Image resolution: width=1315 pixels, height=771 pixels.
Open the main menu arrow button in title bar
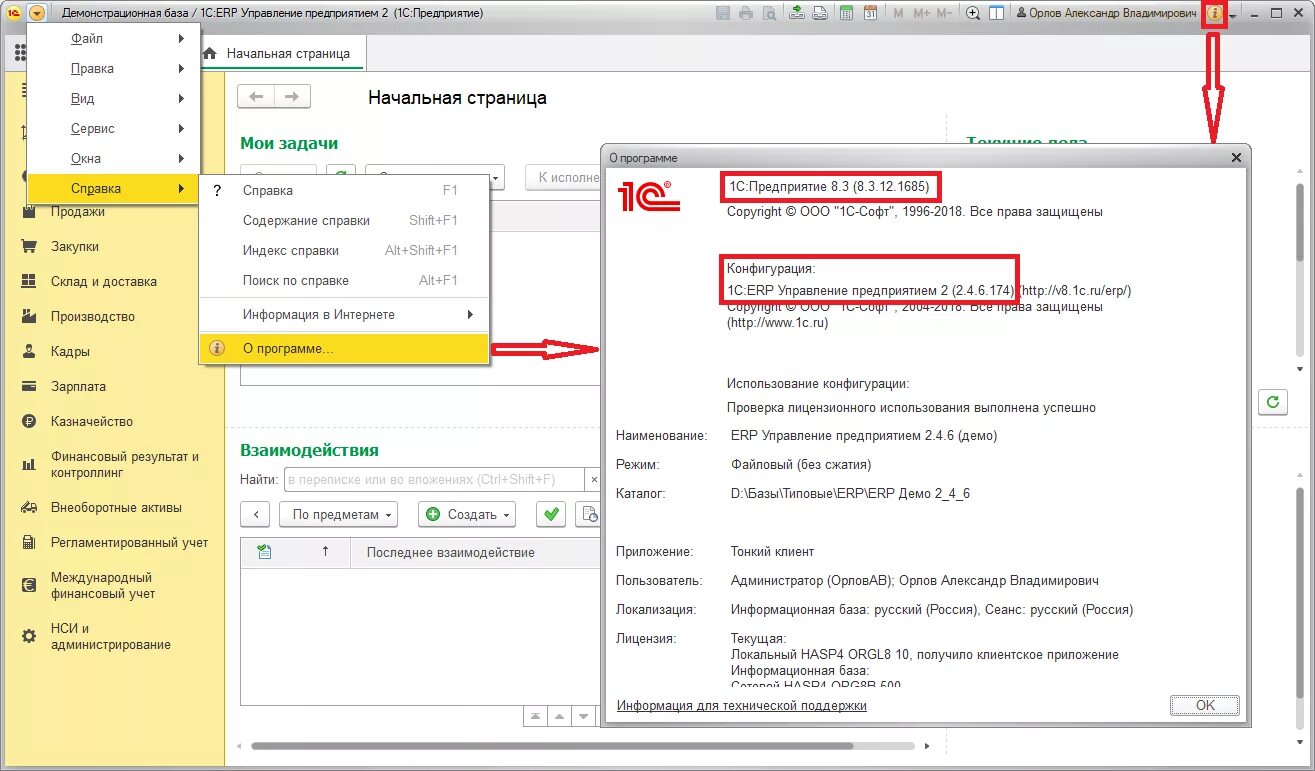click(37, 13)
